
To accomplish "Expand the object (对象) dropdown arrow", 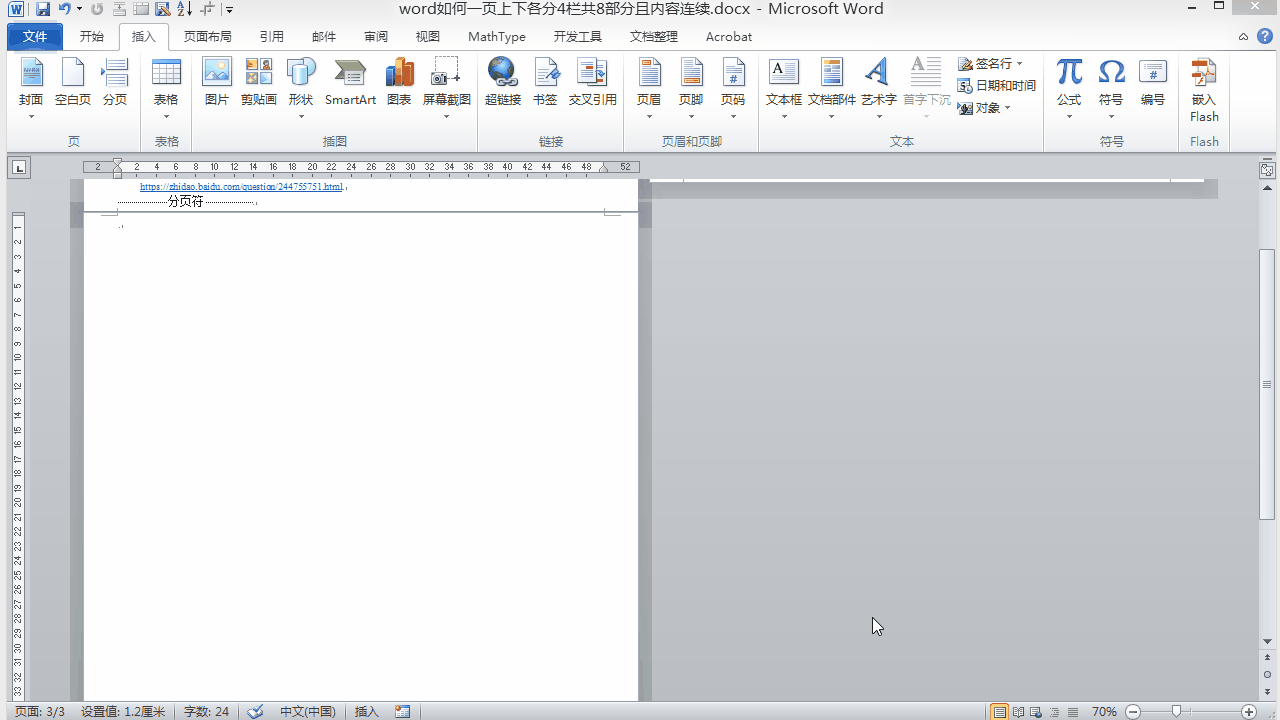I will [x=1008, y=108].
